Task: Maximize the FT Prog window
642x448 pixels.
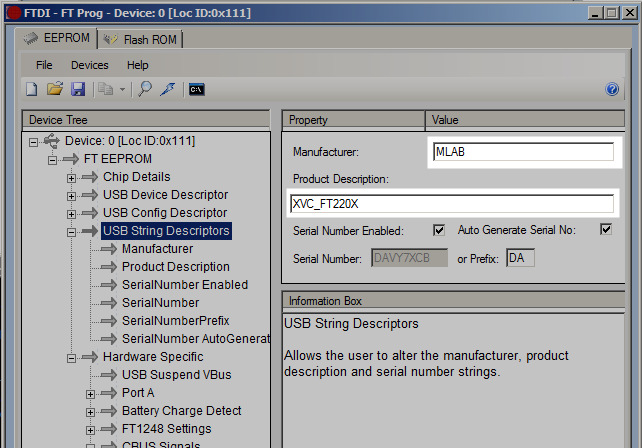Action: (612, 13)
